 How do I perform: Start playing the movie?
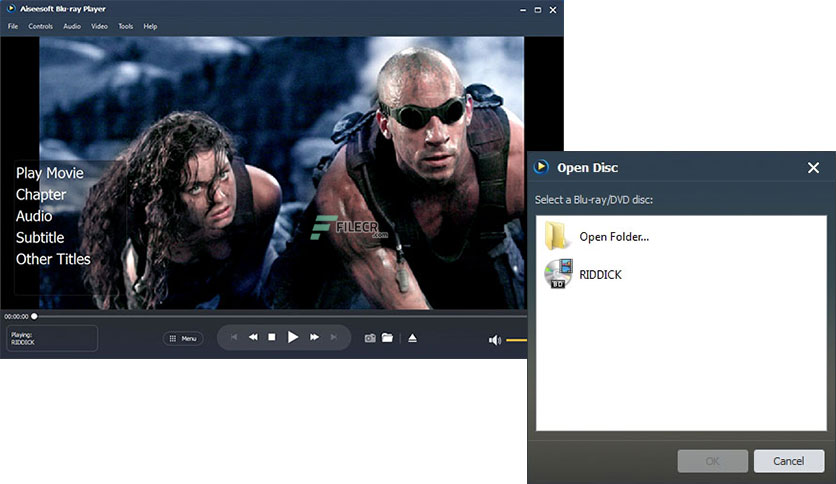(293, 337)
